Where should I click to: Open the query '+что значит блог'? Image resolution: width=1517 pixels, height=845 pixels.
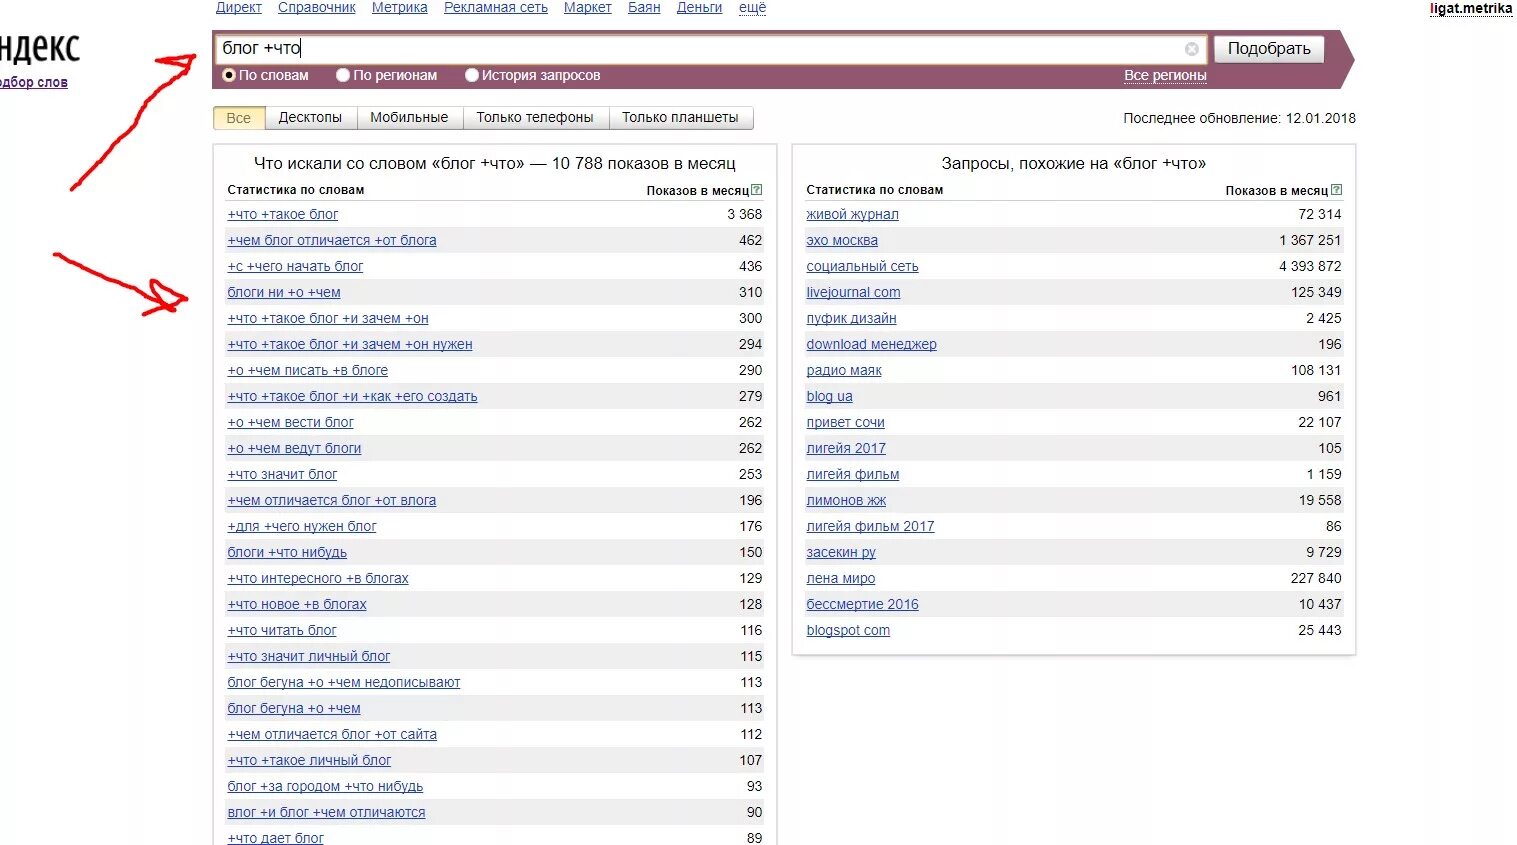tap(282, 474)
